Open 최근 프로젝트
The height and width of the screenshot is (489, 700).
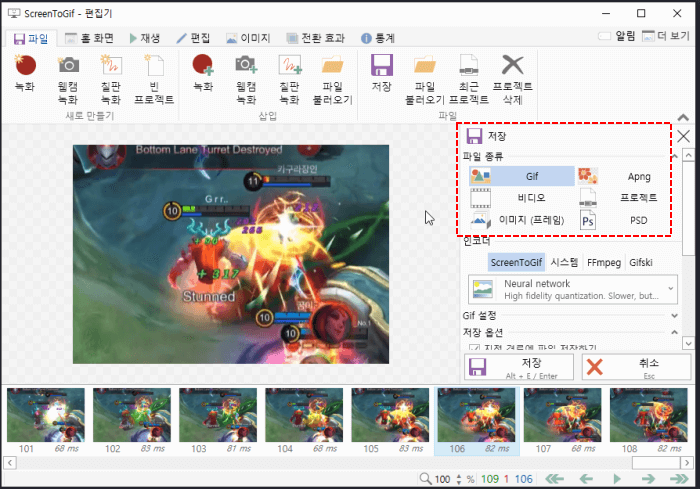point(469,79)
